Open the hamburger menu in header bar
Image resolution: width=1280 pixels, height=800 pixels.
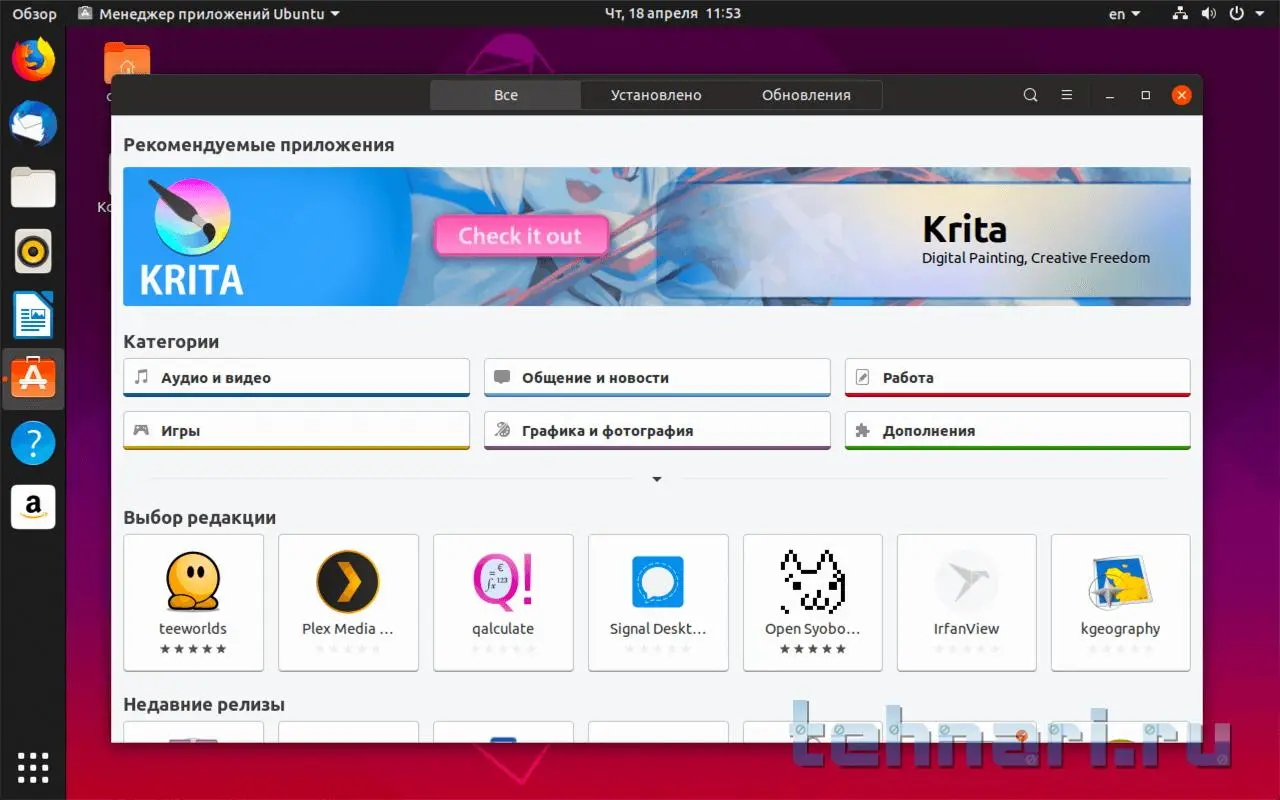1067,95
